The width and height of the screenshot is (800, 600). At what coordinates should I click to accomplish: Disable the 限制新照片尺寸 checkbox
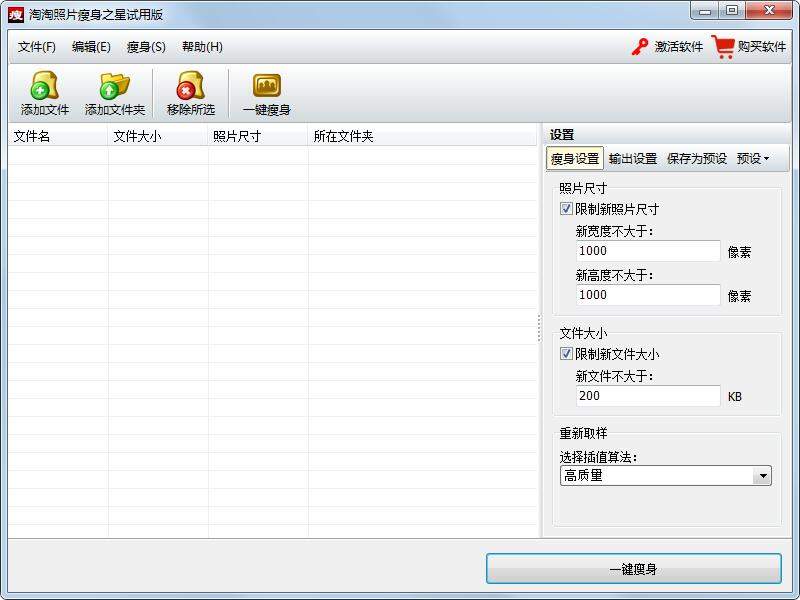click(565, 209)
